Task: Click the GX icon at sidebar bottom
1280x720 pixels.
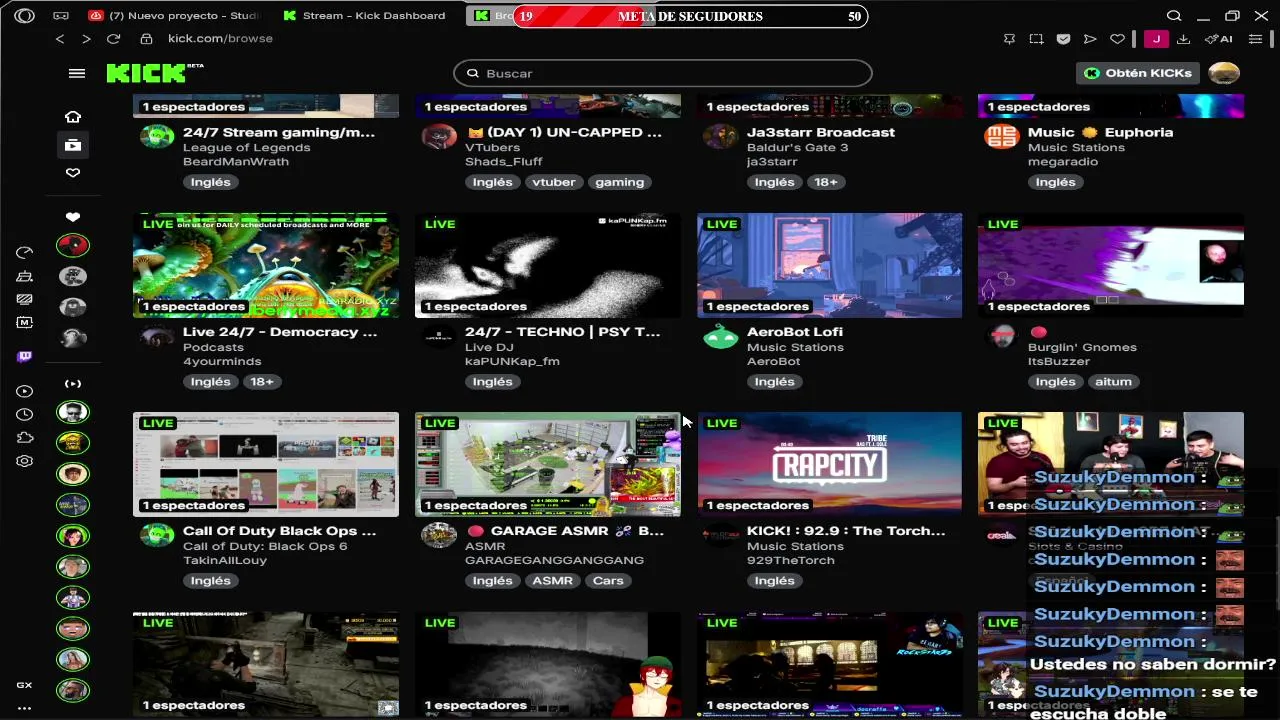Action: coord(24,685)
